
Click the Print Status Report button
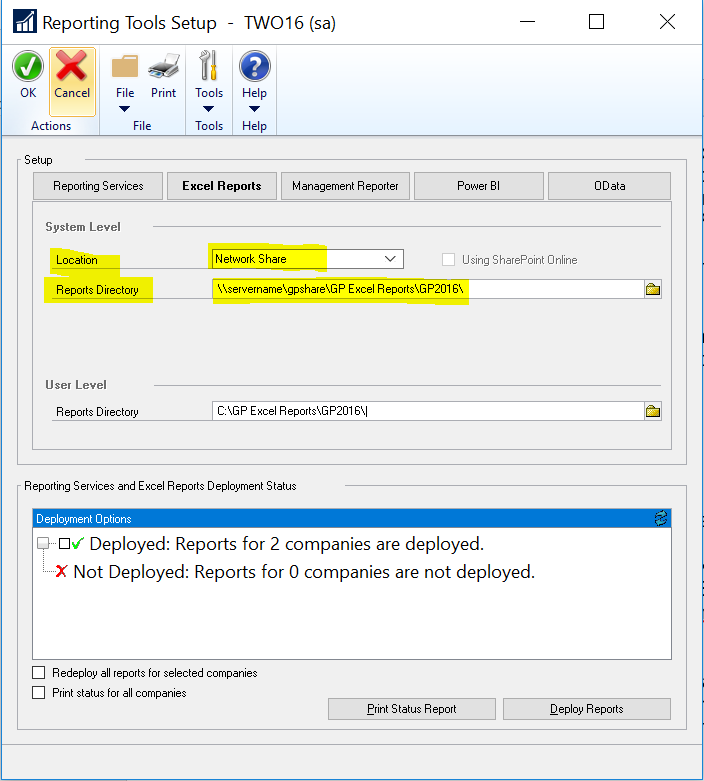[x=411, y=709]
